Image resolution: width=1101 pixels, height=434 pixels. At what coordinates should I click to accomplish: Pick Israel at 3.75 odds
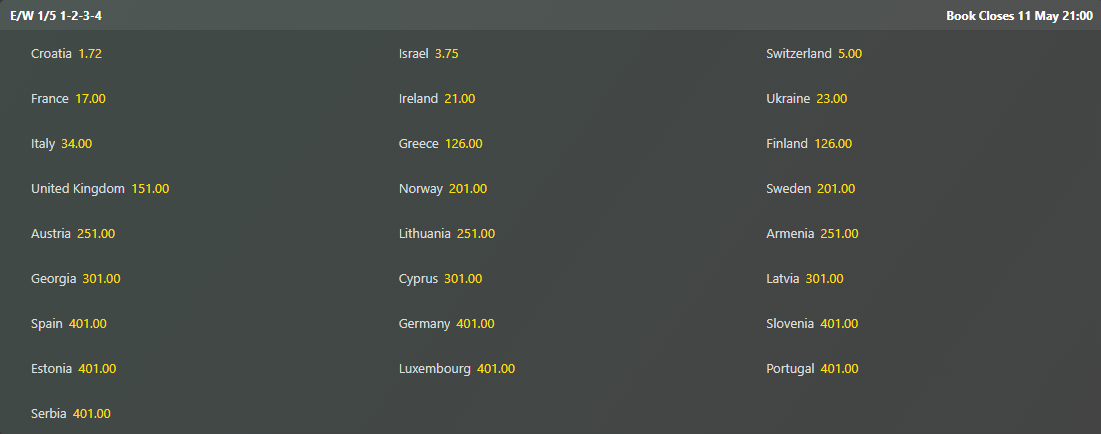tap(428, 53)
